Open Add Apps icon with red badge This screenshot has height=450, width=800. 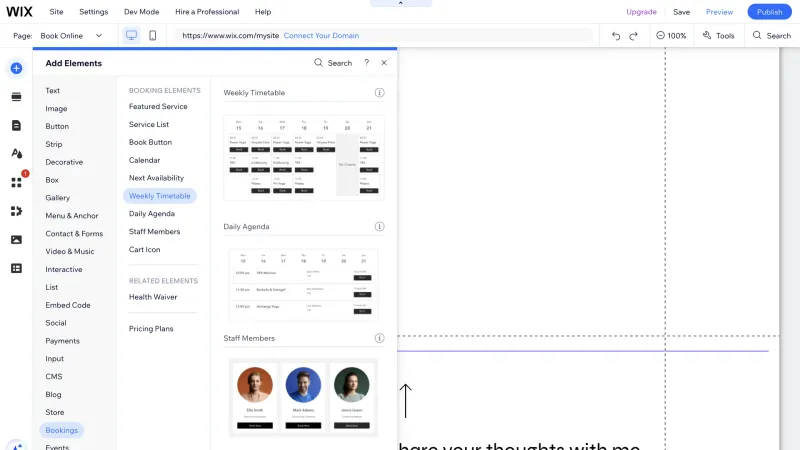tap(16, 182)
